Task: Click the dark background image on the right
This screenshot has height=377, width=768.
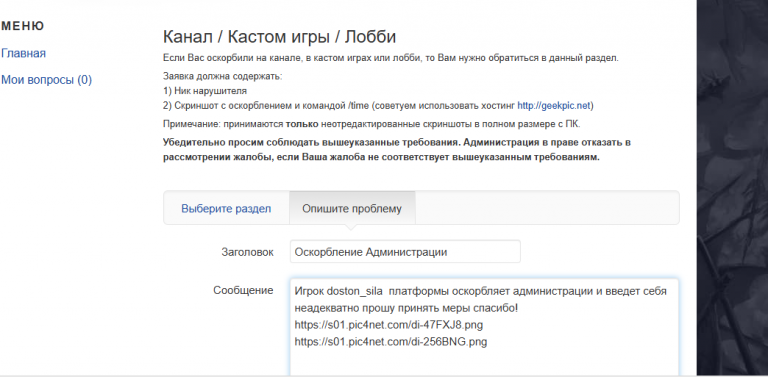Action: [732, 186]
